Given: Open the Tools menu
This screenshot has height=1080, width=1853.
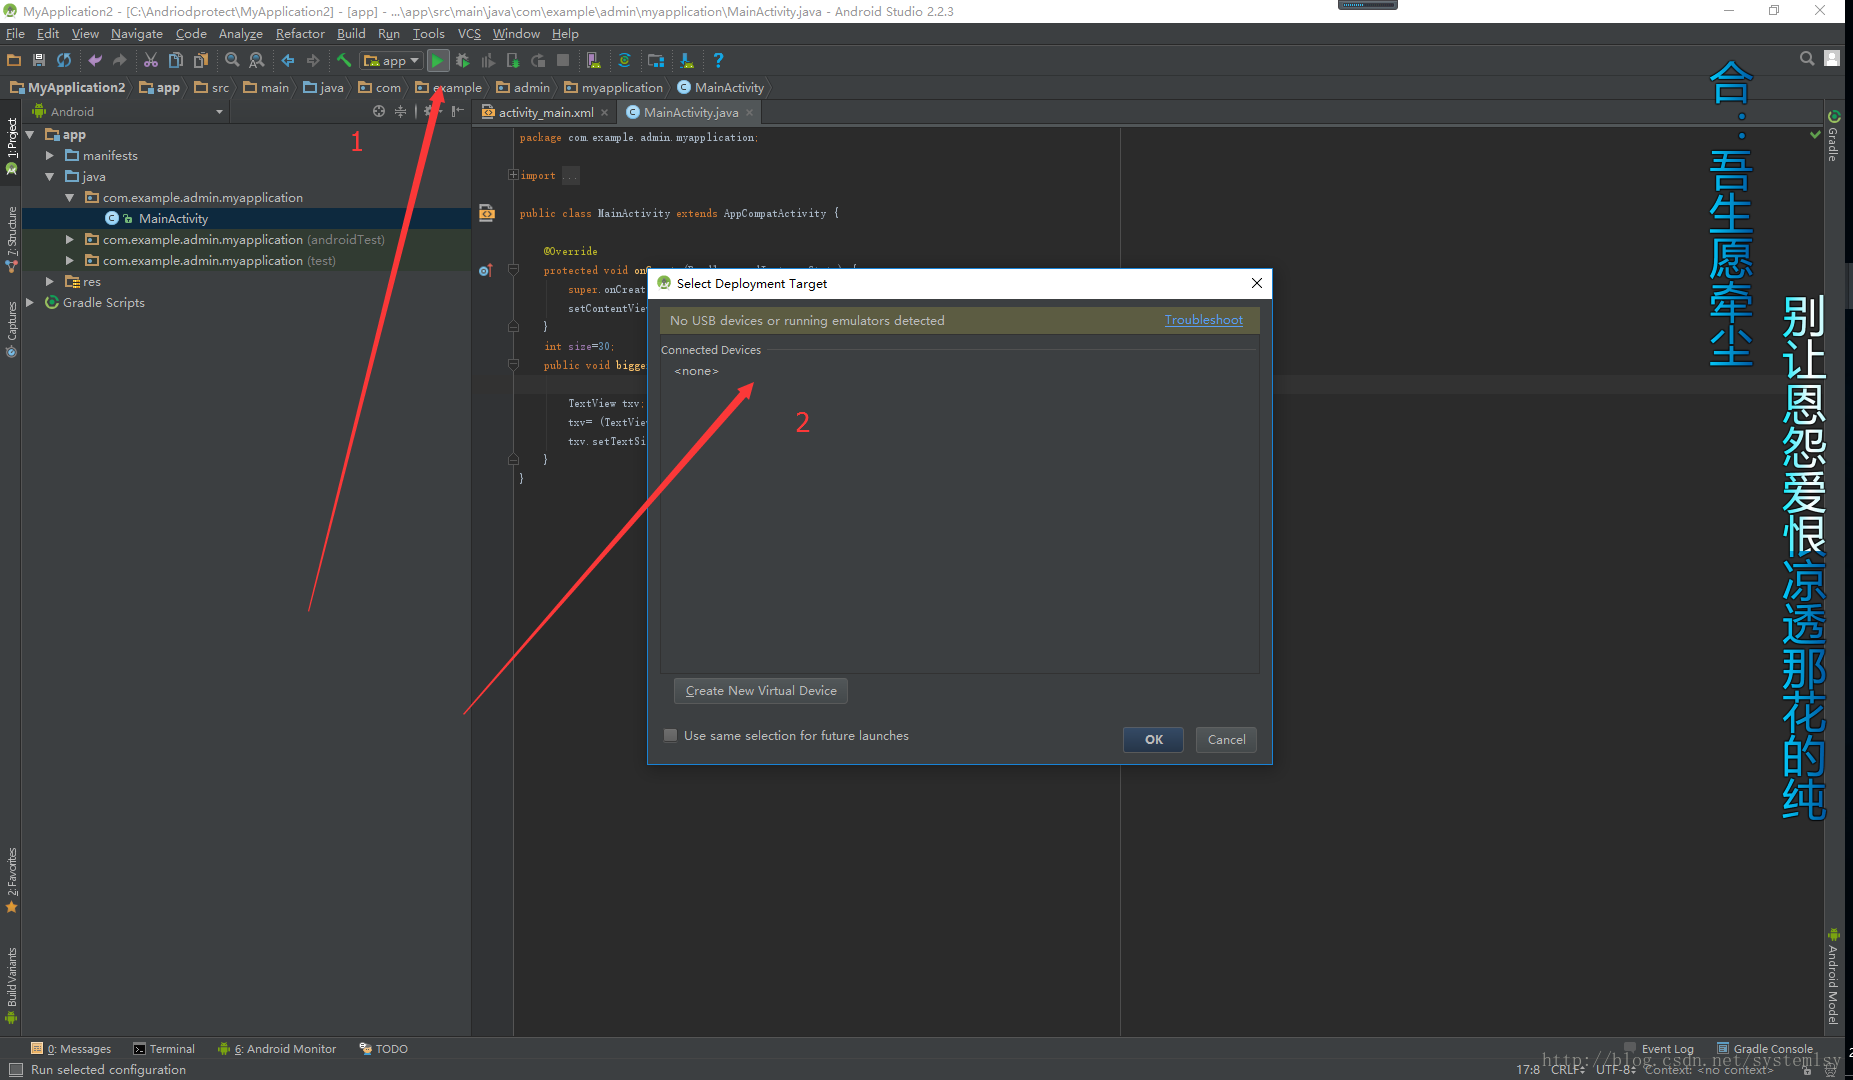Looking at the screenshot, I should pos(428,33).
